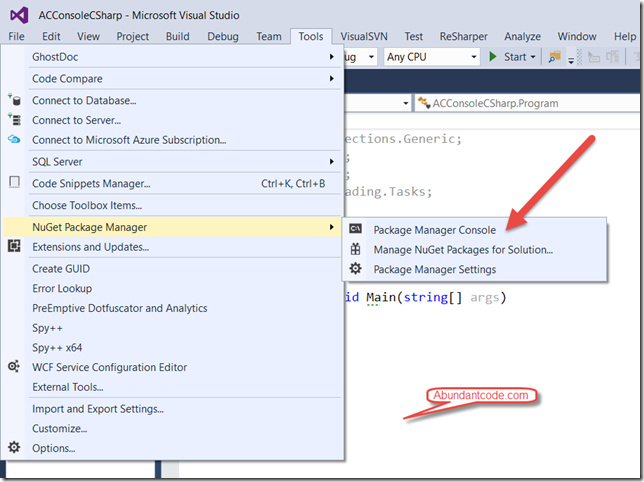Viewport: 644px width, 482px height.
Task: Open the Project menu
Action: tap(133, 37)
